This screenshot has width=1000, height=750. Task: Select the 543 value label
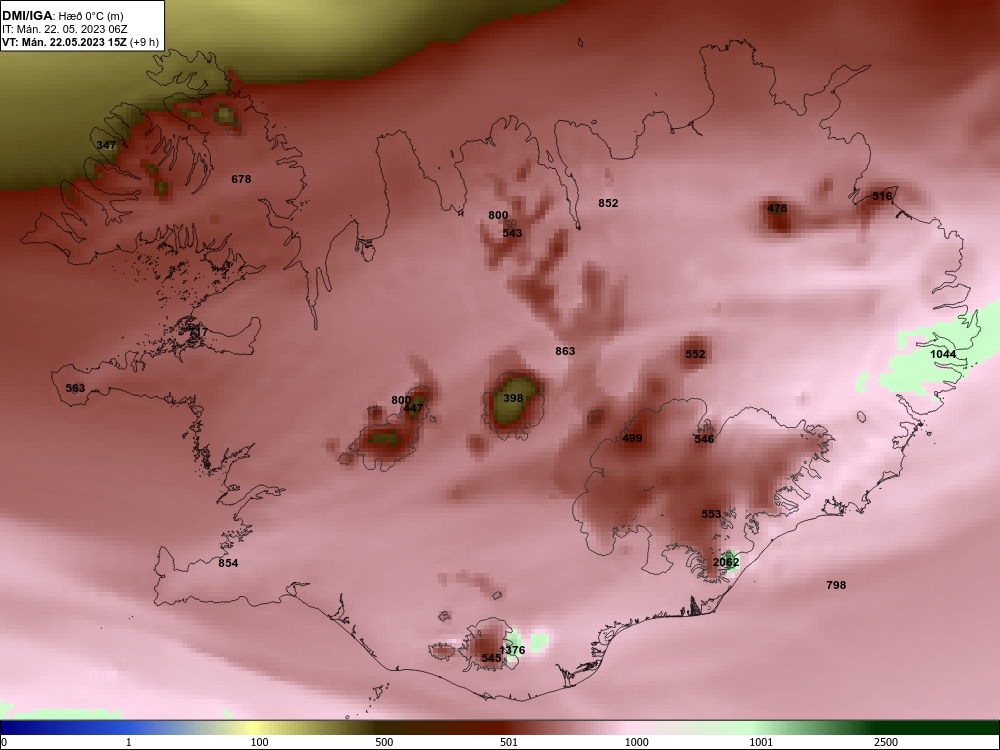[512, 233]
